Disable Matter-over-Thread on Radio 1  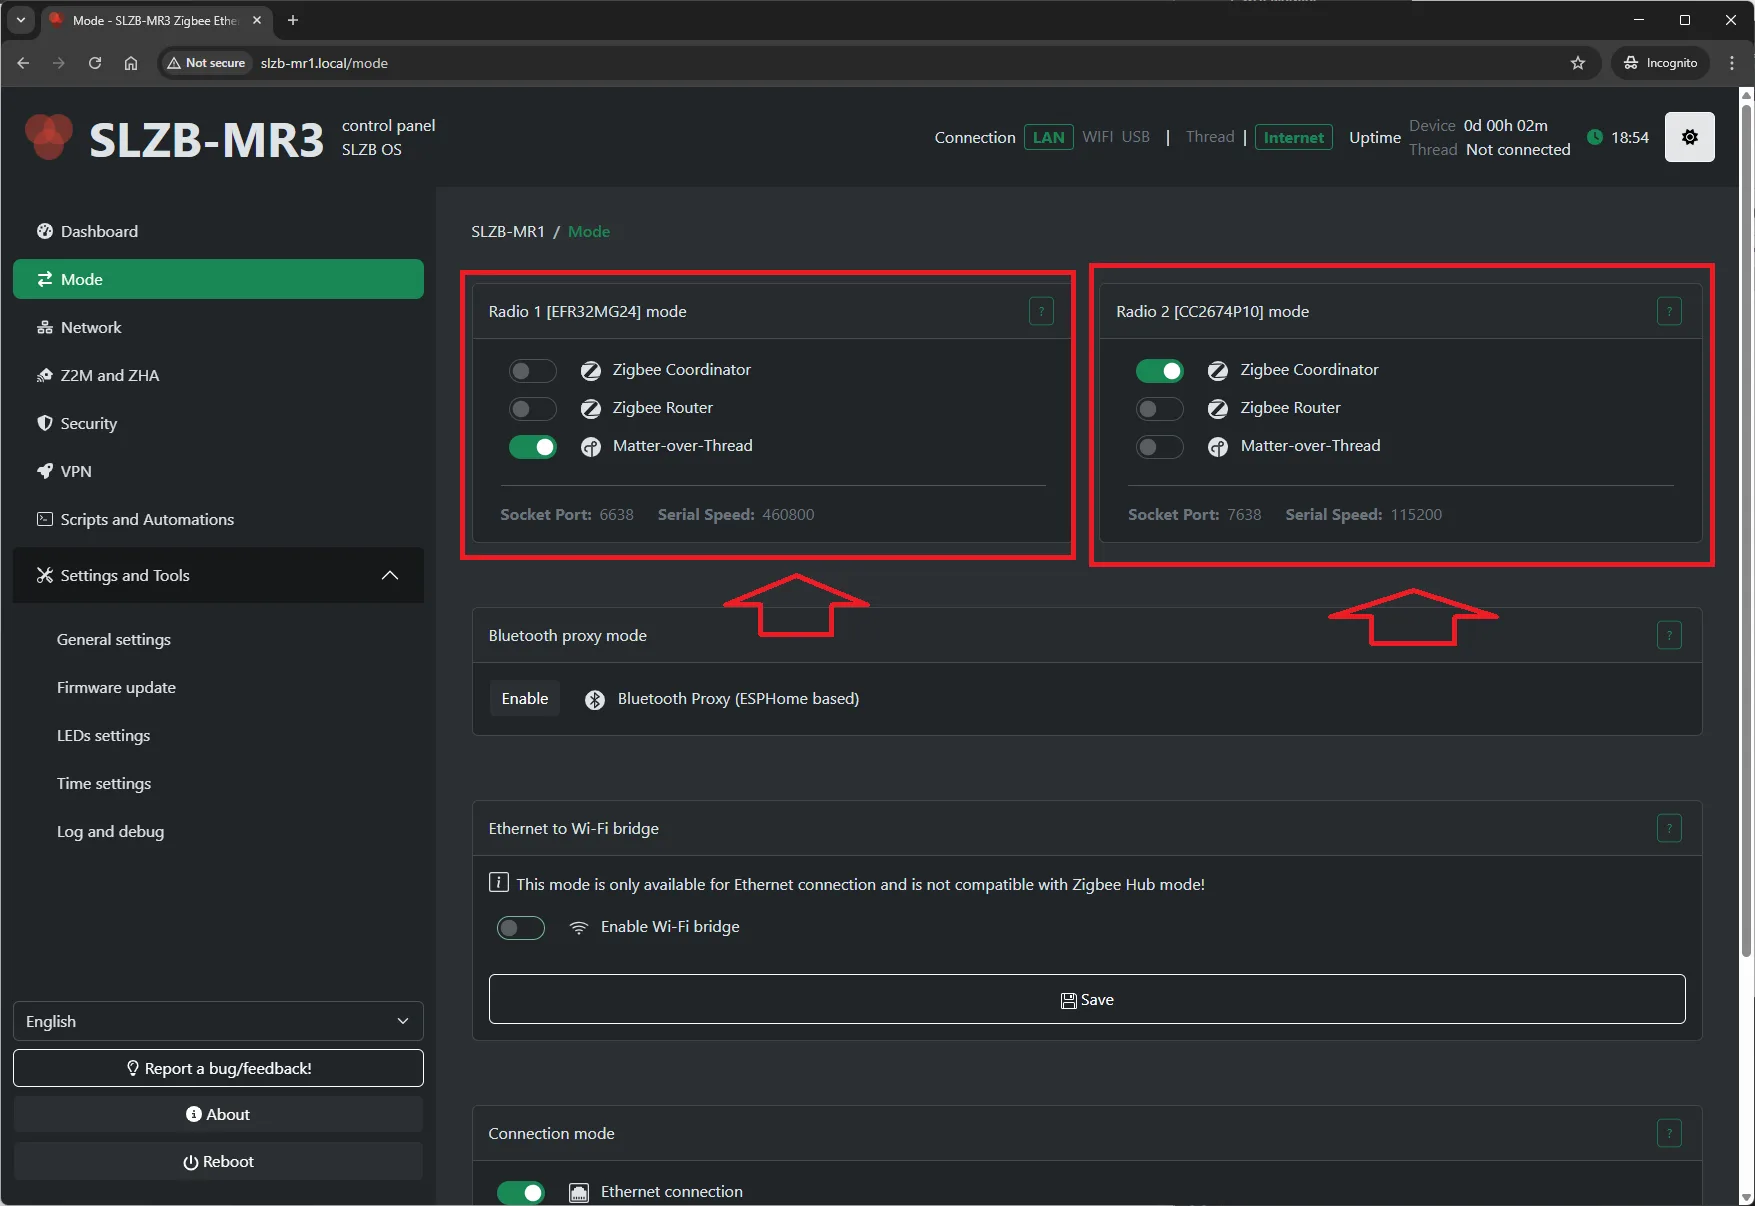(532, 447)
